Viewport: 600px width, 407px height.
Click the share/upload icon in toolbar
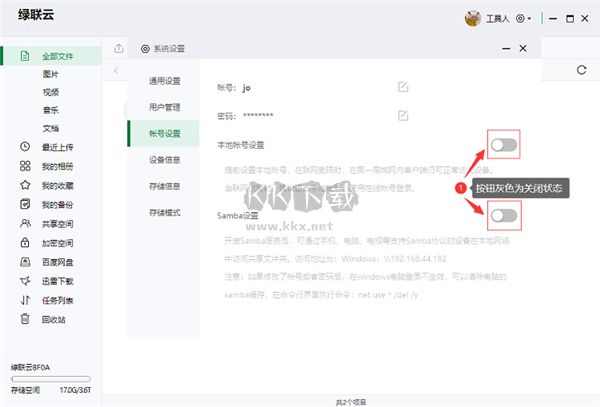[x=119, y=48]
